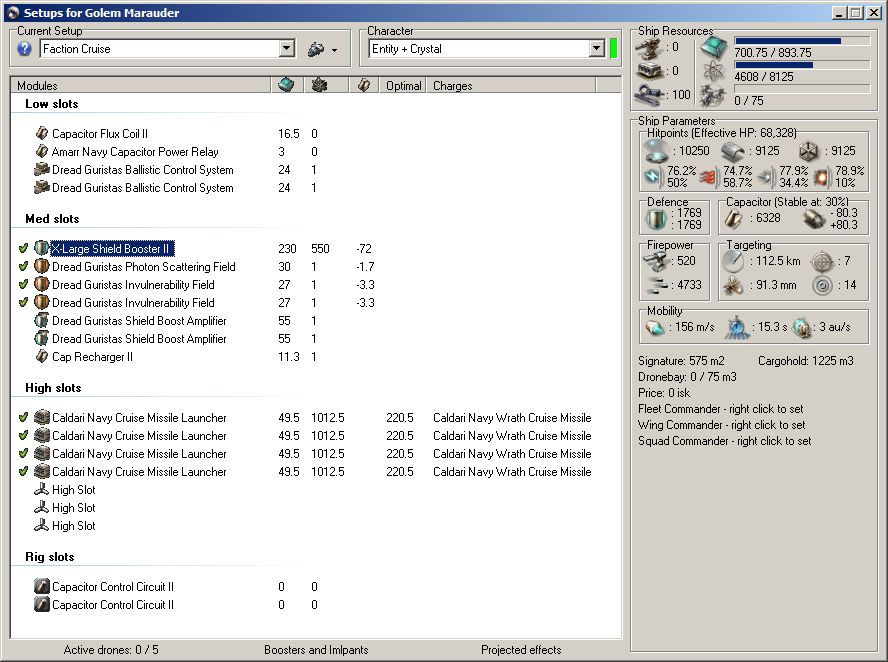Click Fleet Commander right click to set

(720, 409)
